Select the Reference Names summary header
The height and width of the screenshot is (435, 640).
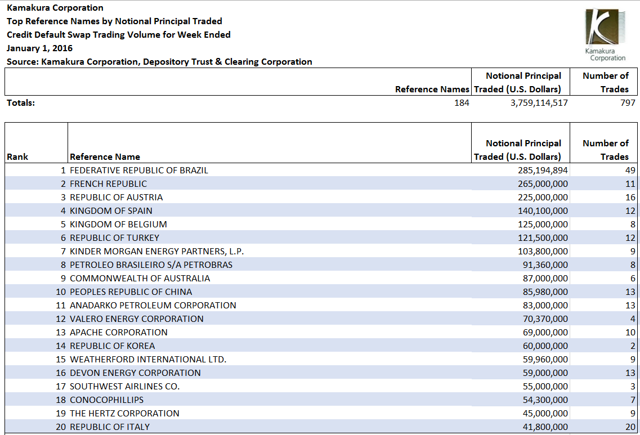[432, 89]
